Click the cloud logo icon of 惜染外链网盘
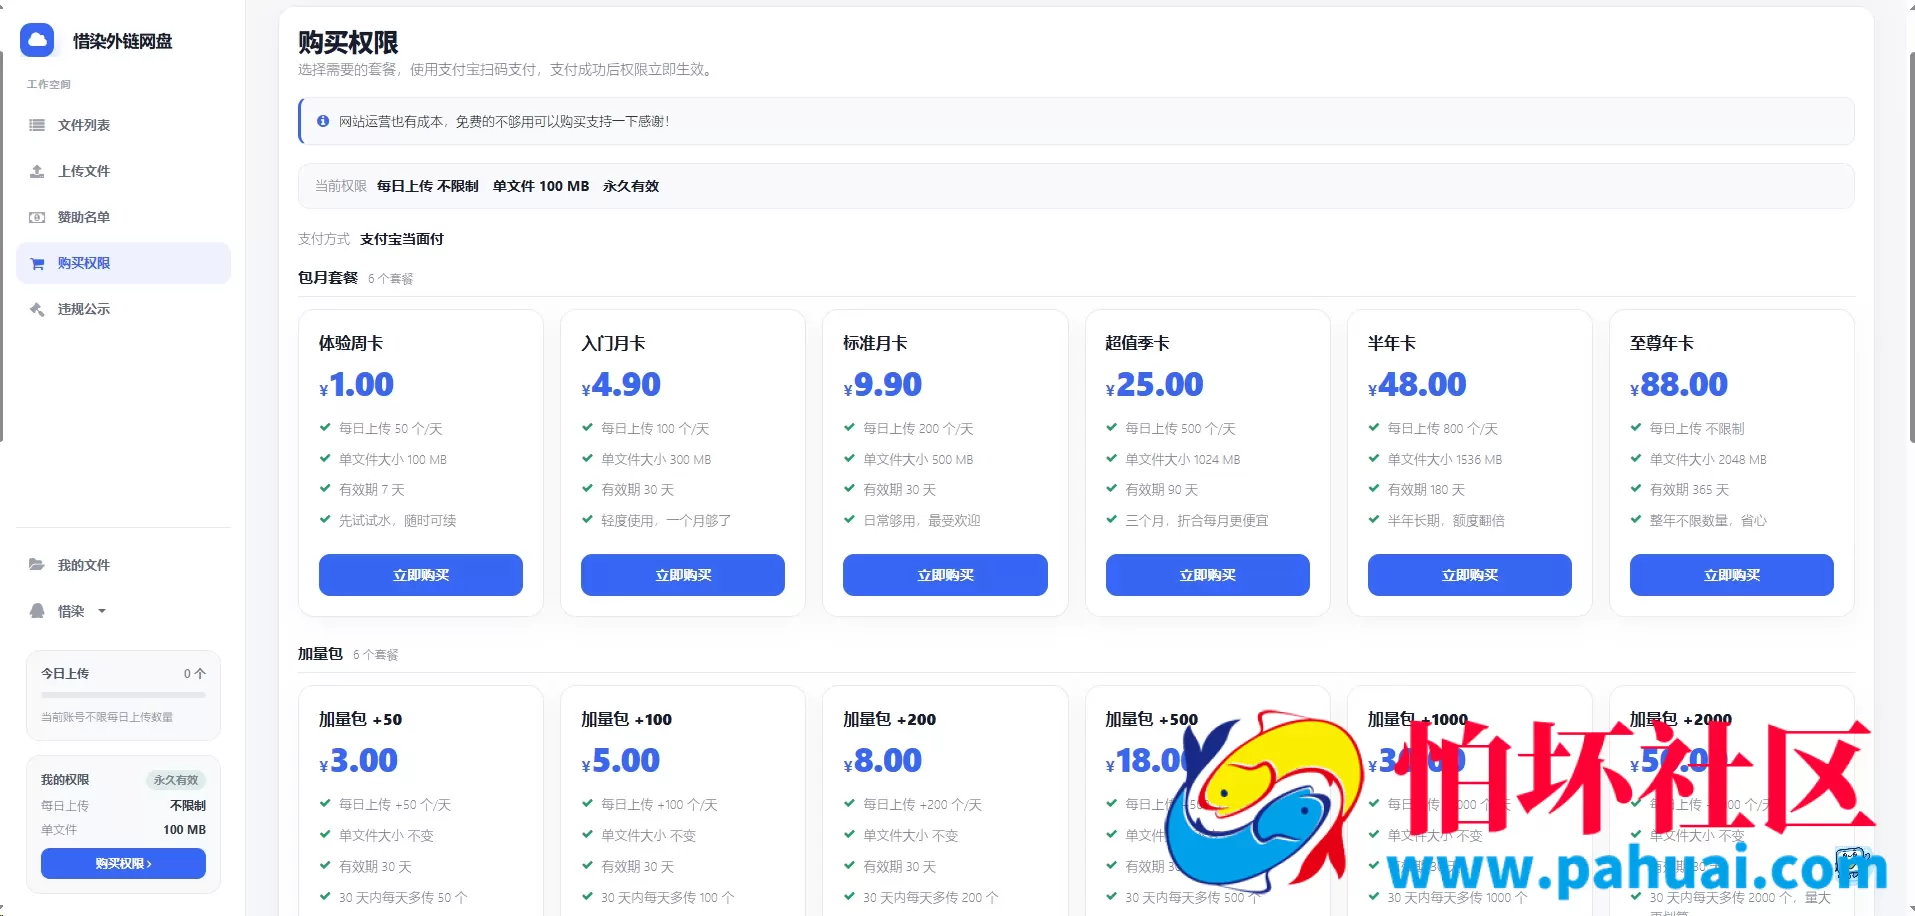Viewport: 1915px width, 916px height. 37,40
